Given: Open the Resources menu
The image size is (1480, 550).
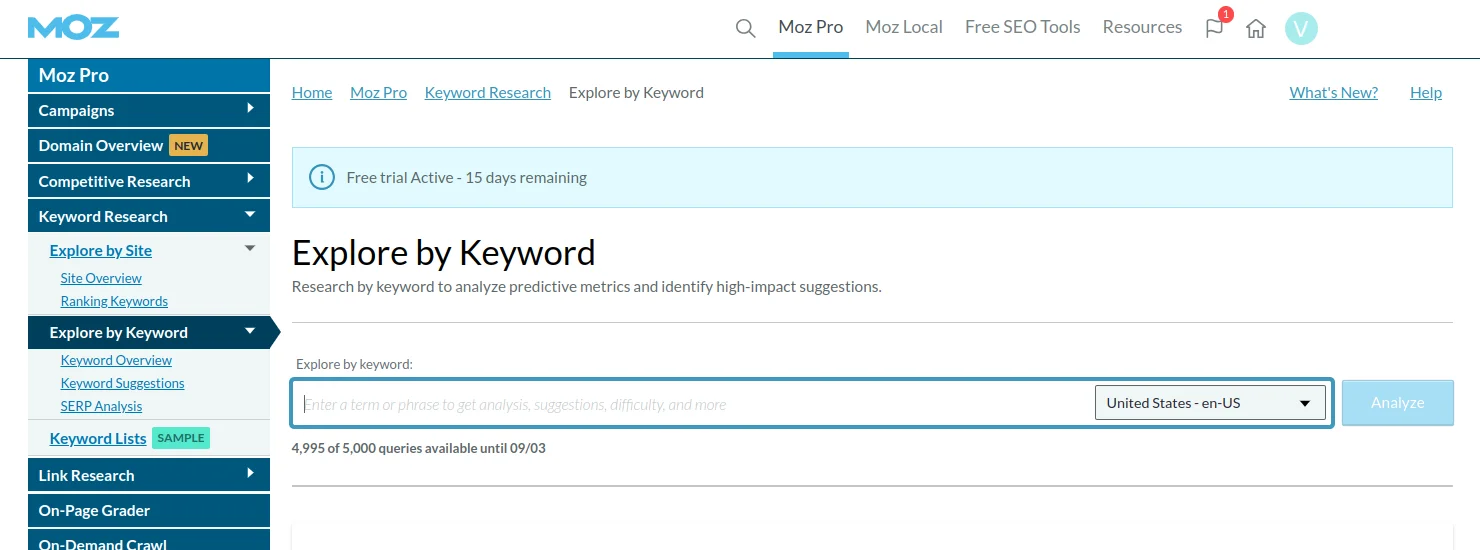Looking at the screenshot, I should [x=1142, y=27].
